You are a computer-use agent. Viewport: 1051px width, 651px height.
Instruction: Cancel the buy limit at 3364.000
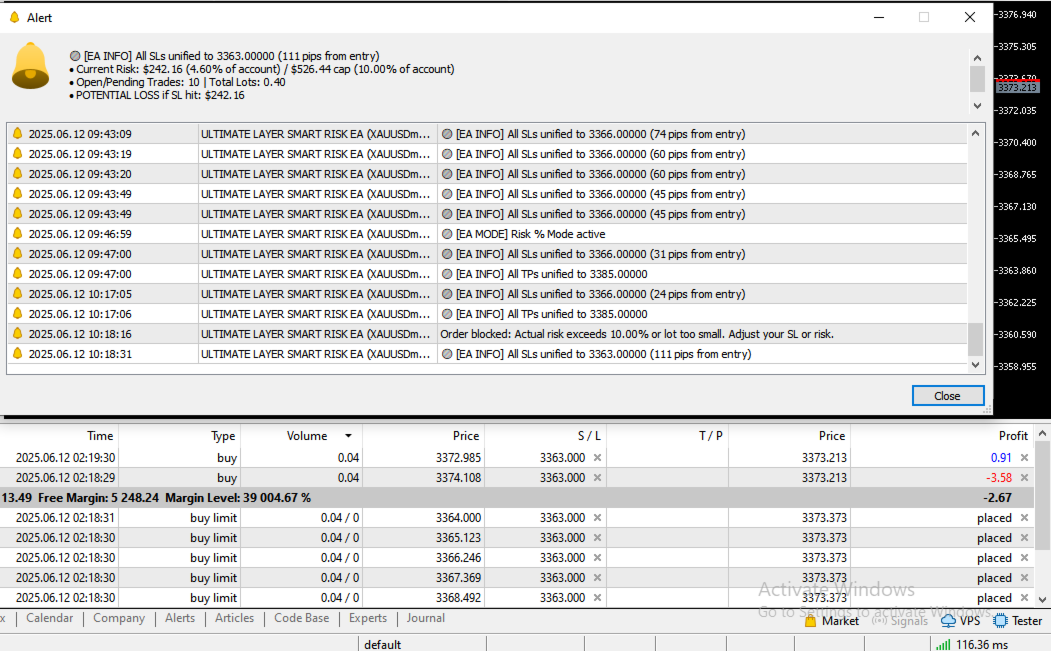[x=1024, y=518]
